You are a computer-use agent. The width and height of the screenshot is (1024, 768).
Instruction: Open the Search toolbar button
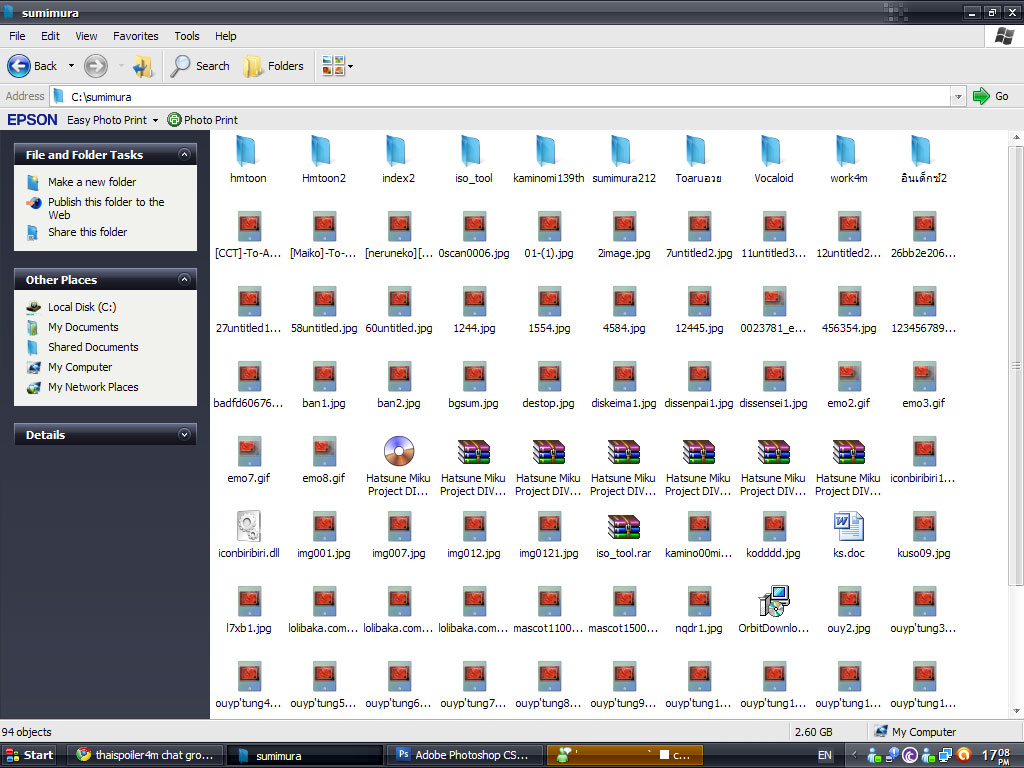pos(200,66)
